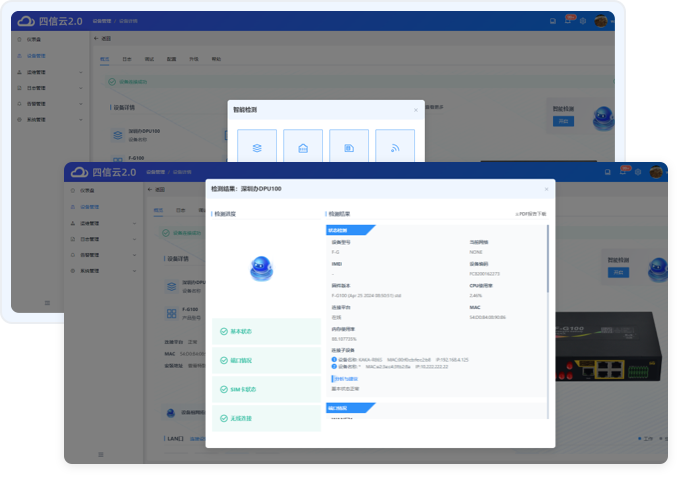Open settings gear in the front window header

point(638,172)
